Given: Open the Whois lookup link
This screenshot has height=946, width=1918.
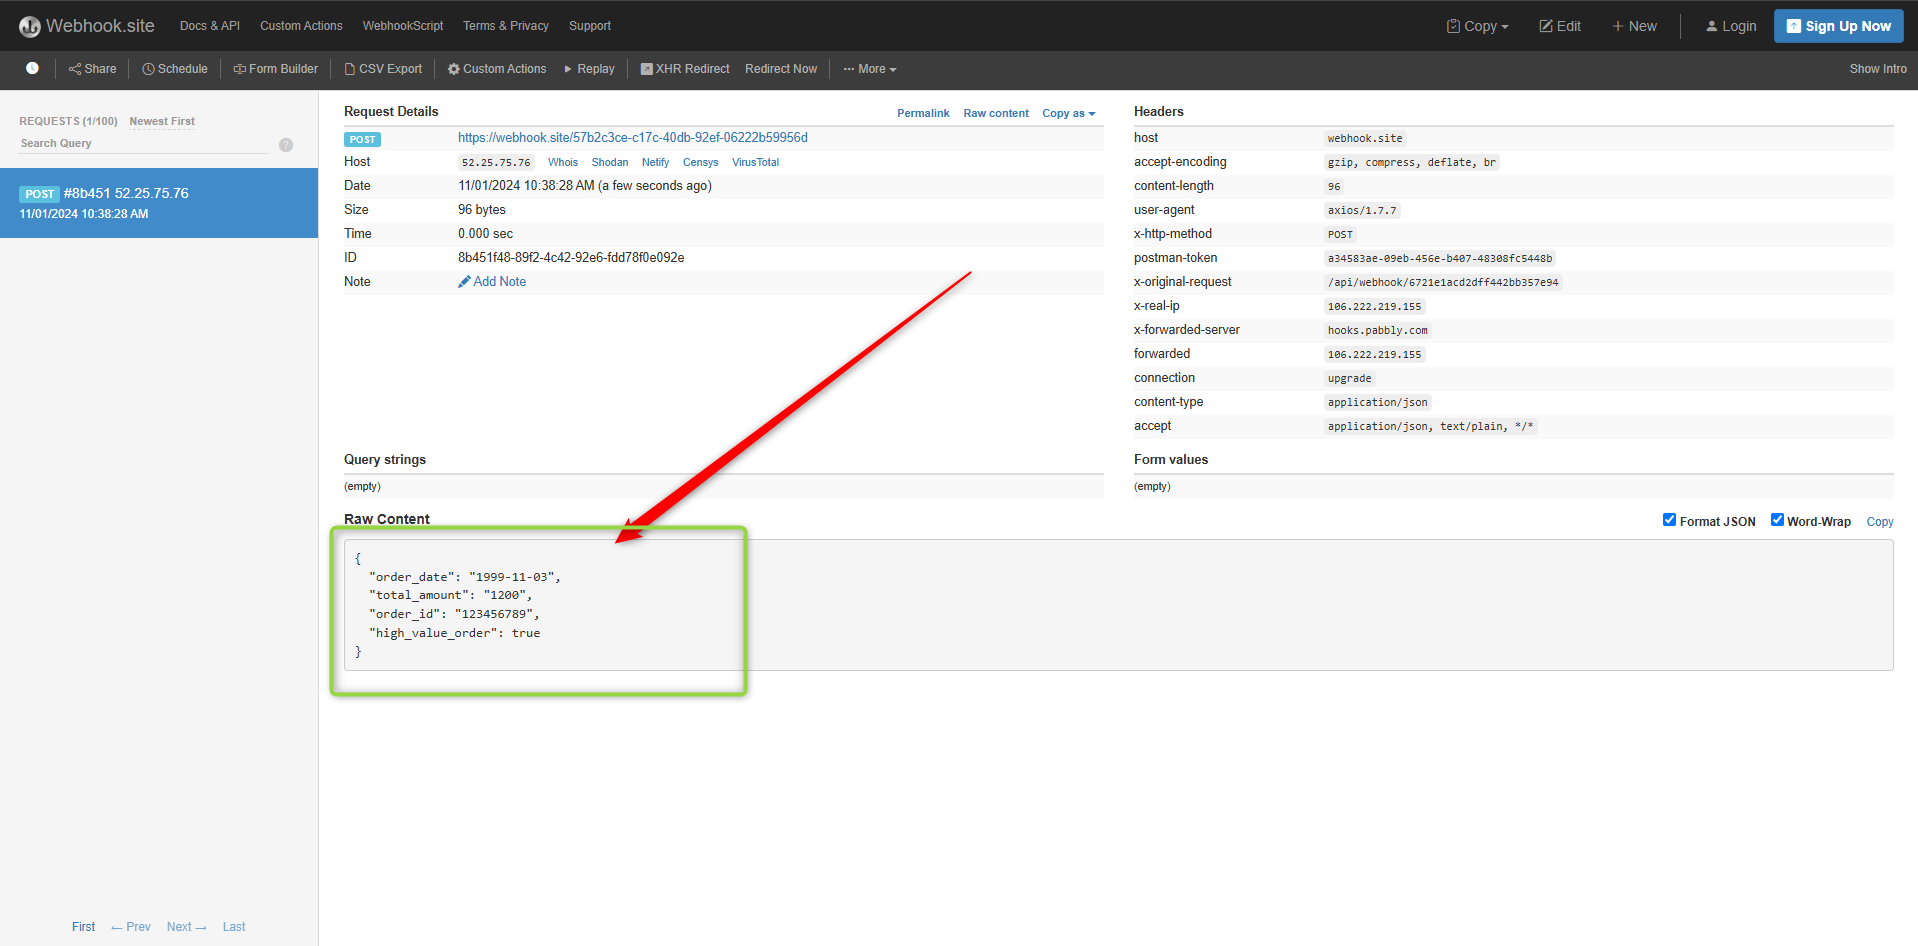Looking at the screenshot, I should 563,162.
